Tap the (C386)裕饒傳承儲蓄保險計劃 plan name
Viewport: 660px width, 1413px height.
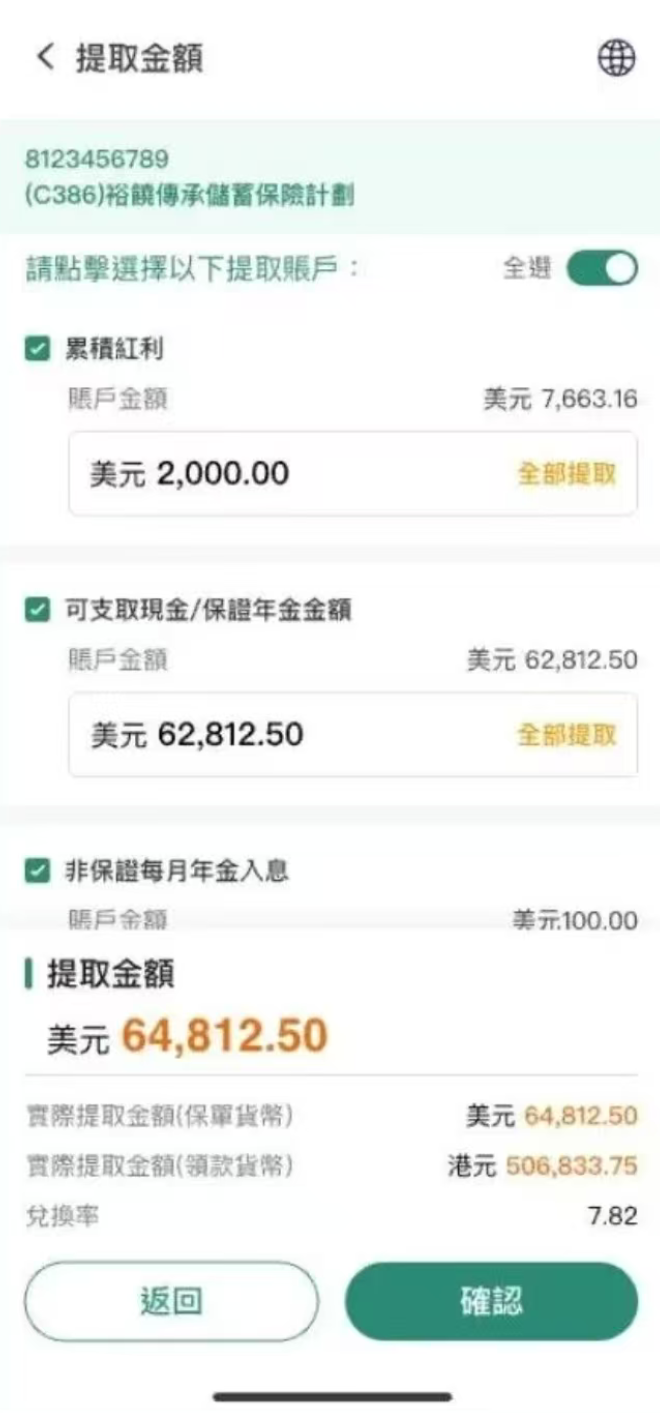tap(189, 195)
